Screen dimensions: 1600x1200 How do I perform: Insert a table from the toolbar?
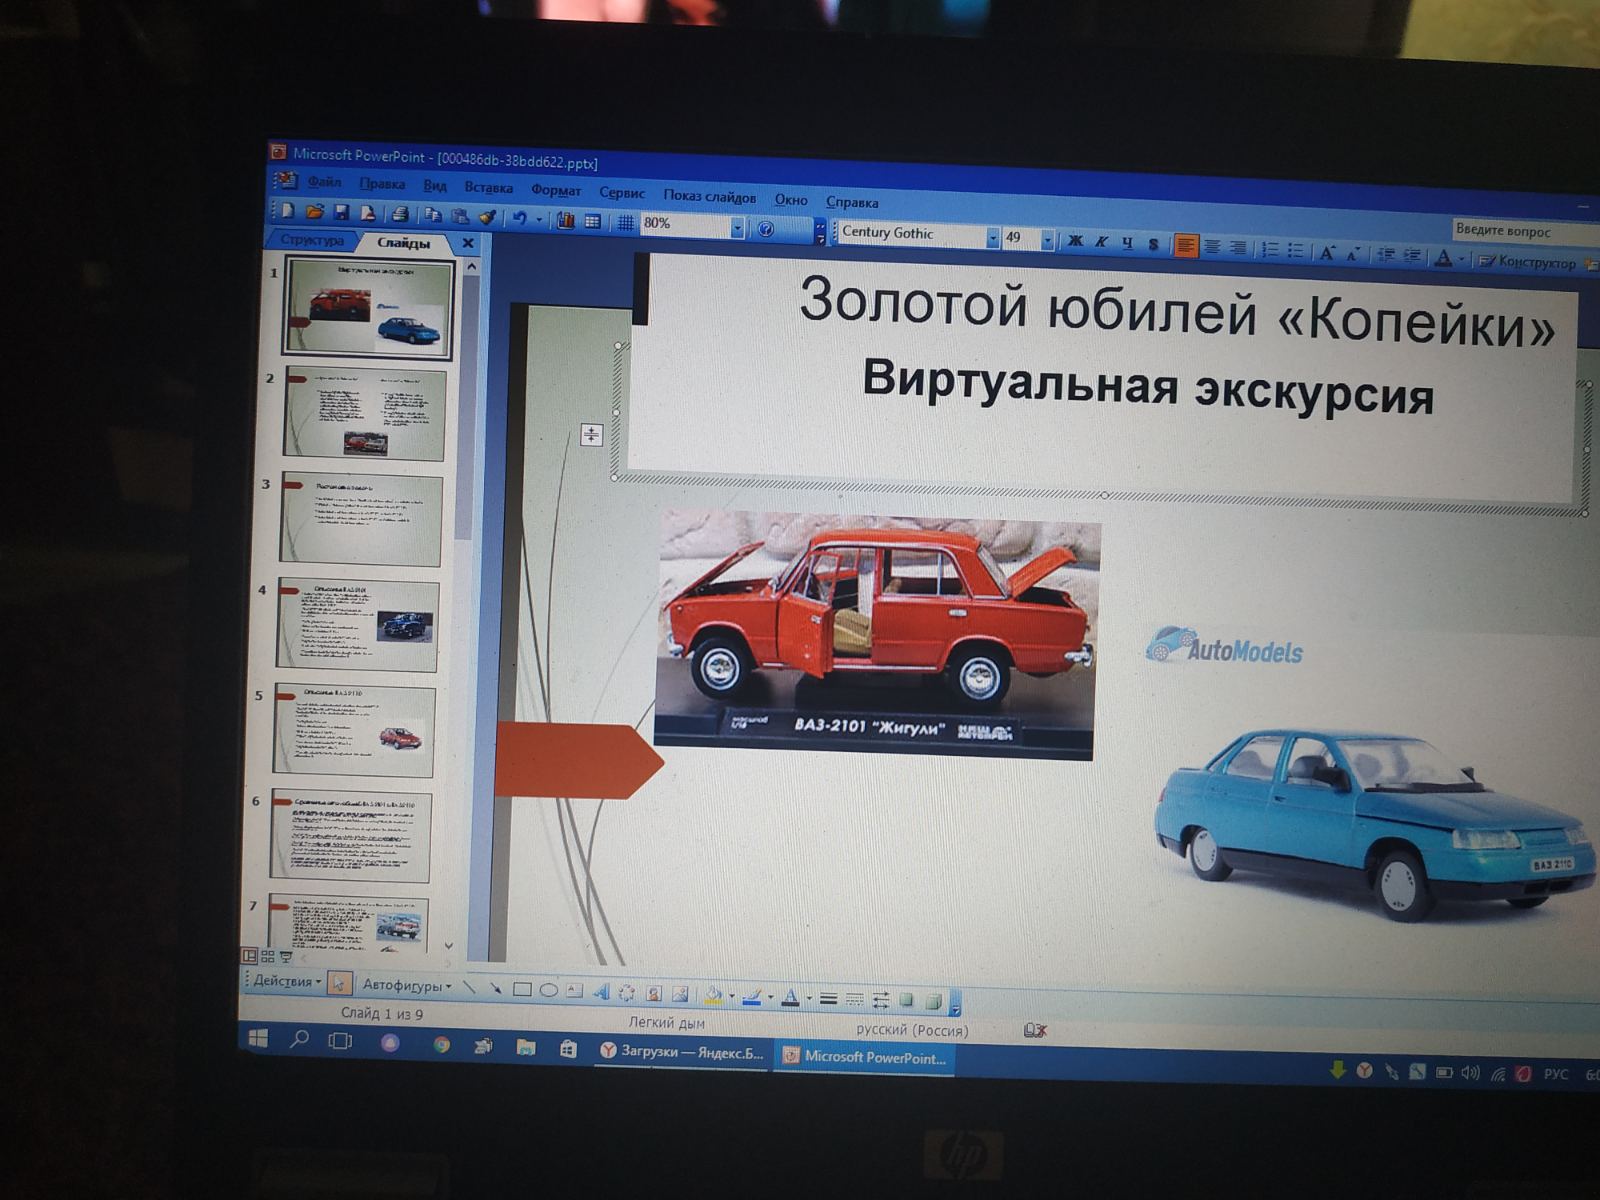pos(592,221)
